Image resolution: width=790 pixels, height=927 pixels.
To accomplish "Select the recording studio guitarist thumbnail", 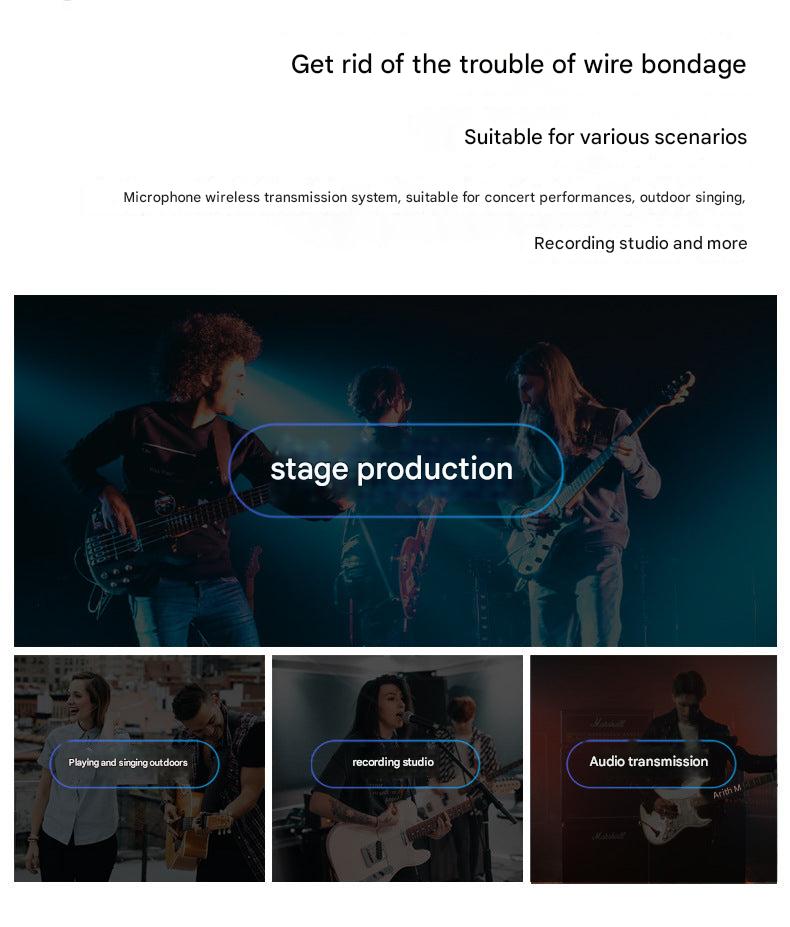I will click(x=397, y=768).
